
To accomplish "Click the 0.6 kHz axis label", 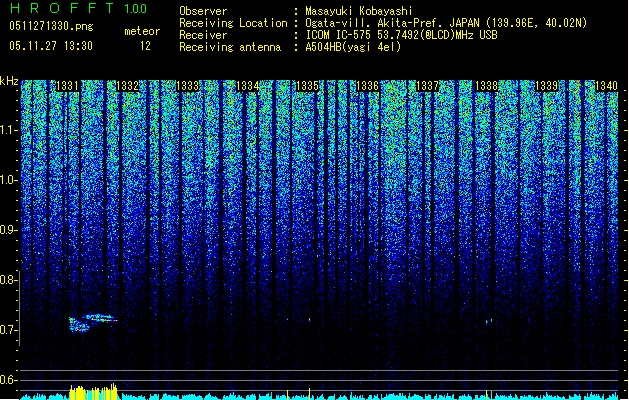I will [9, 380].
